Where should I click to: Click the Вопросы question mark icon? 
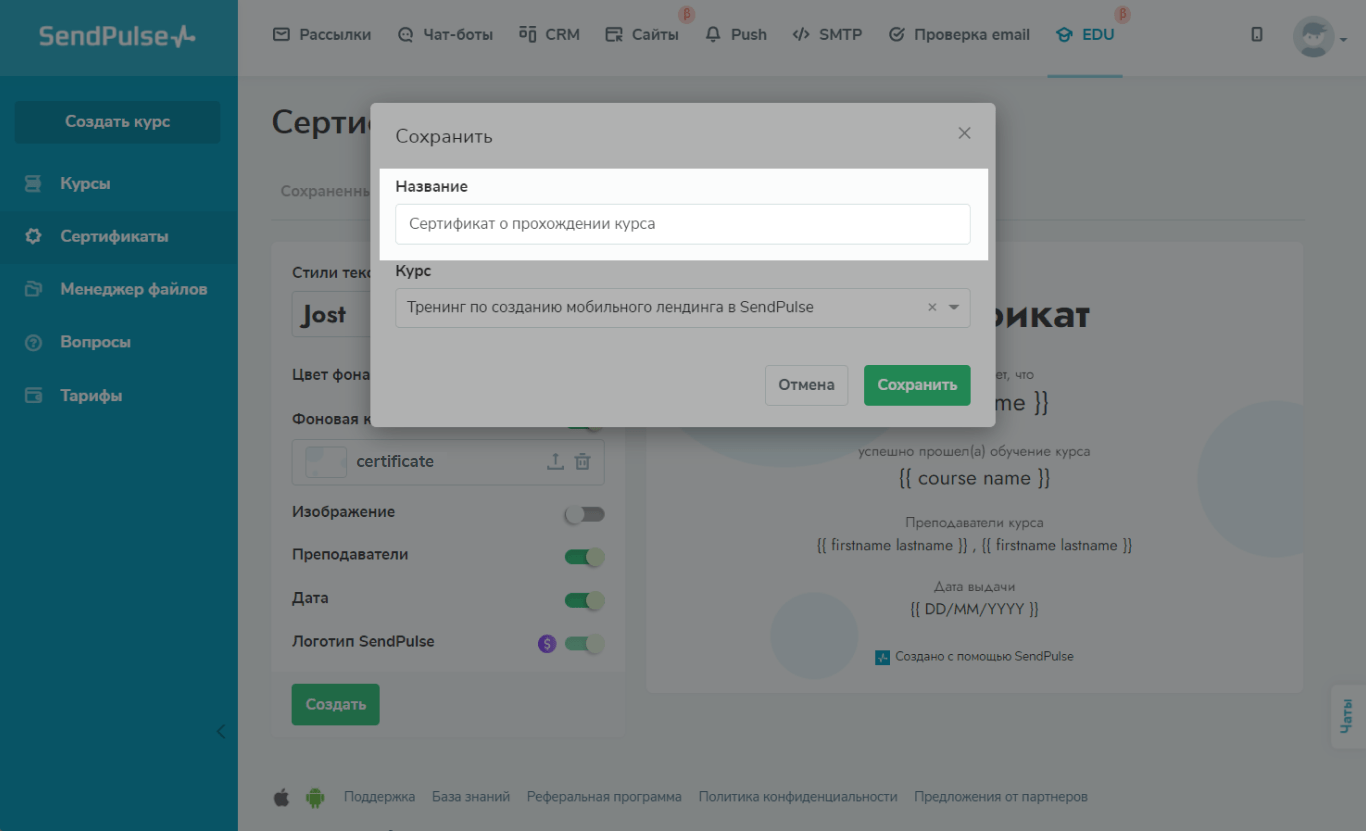tap(33, 342)
